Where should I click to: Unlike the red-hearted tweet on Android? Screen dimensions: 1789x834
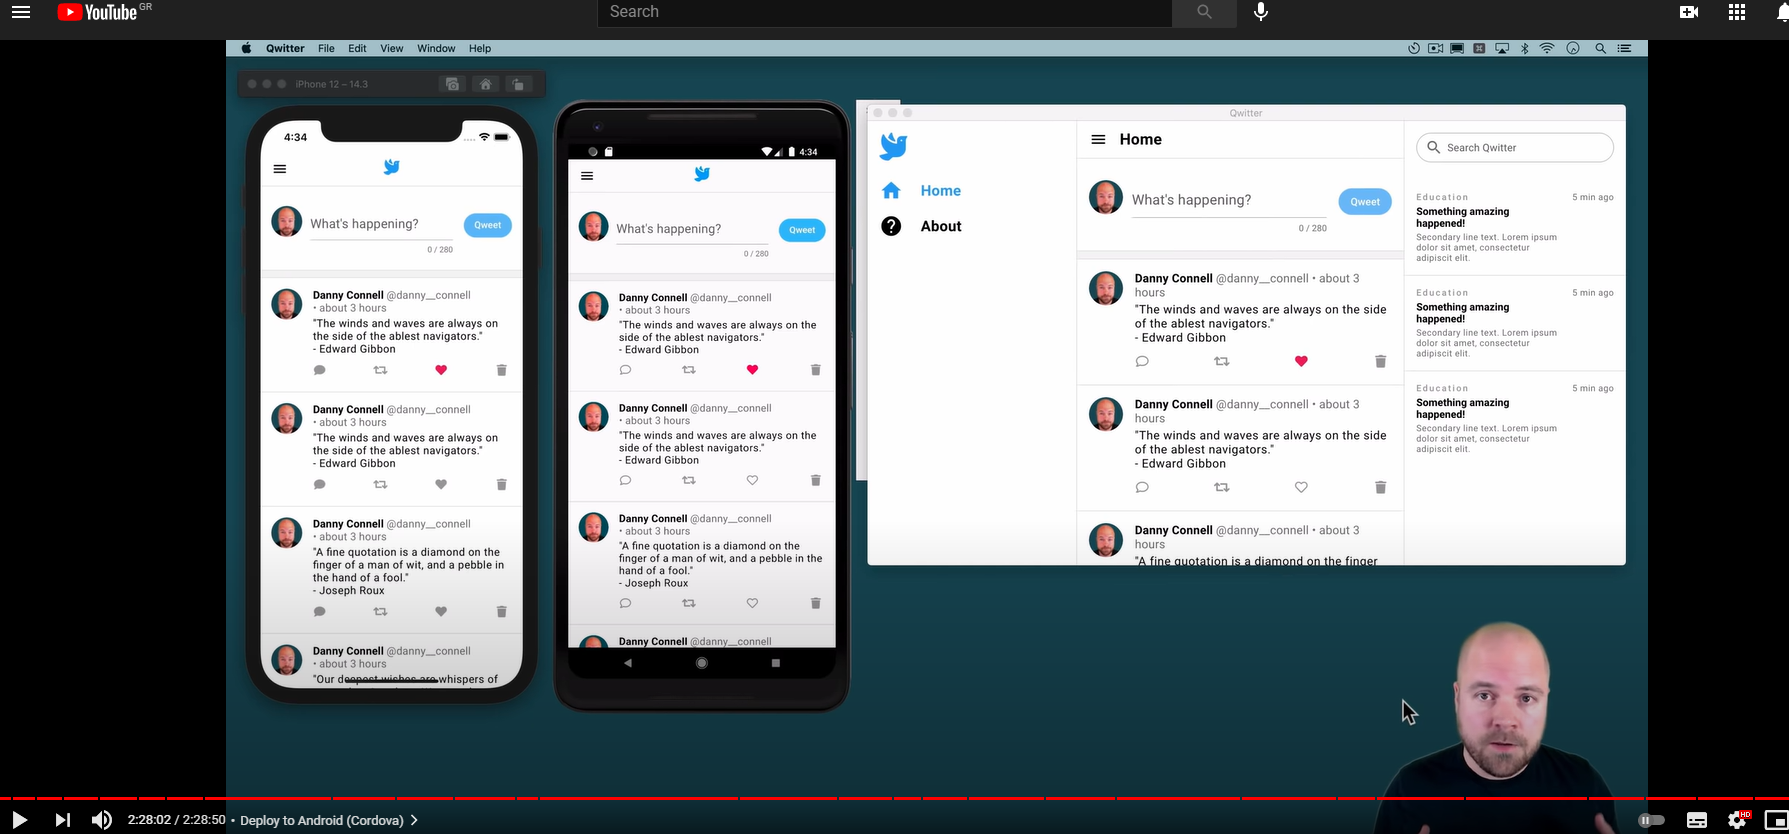pos(753,370)
